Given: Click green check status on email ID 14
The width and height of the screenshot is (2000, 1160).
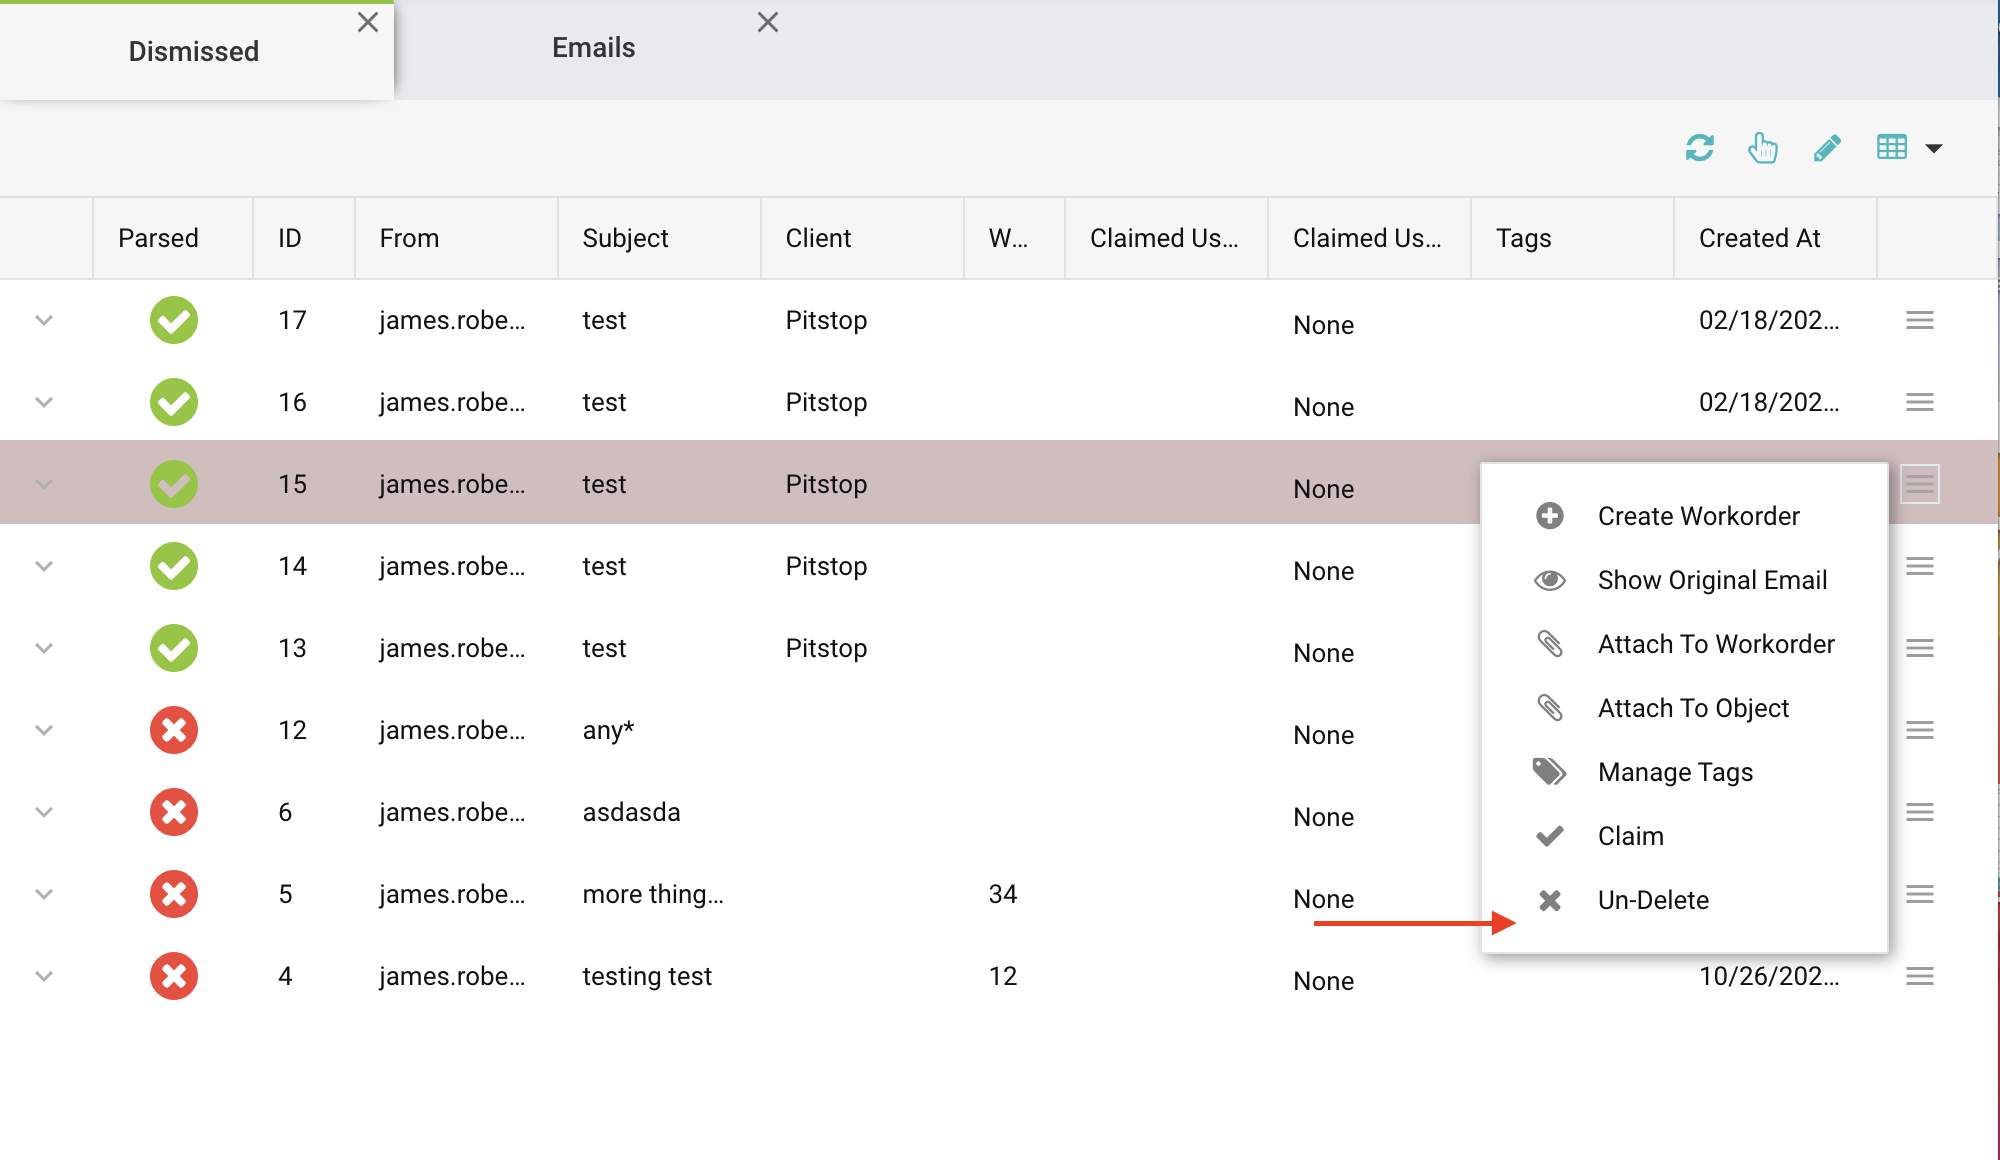Looking at the screenshot, I should pos(174,566).
